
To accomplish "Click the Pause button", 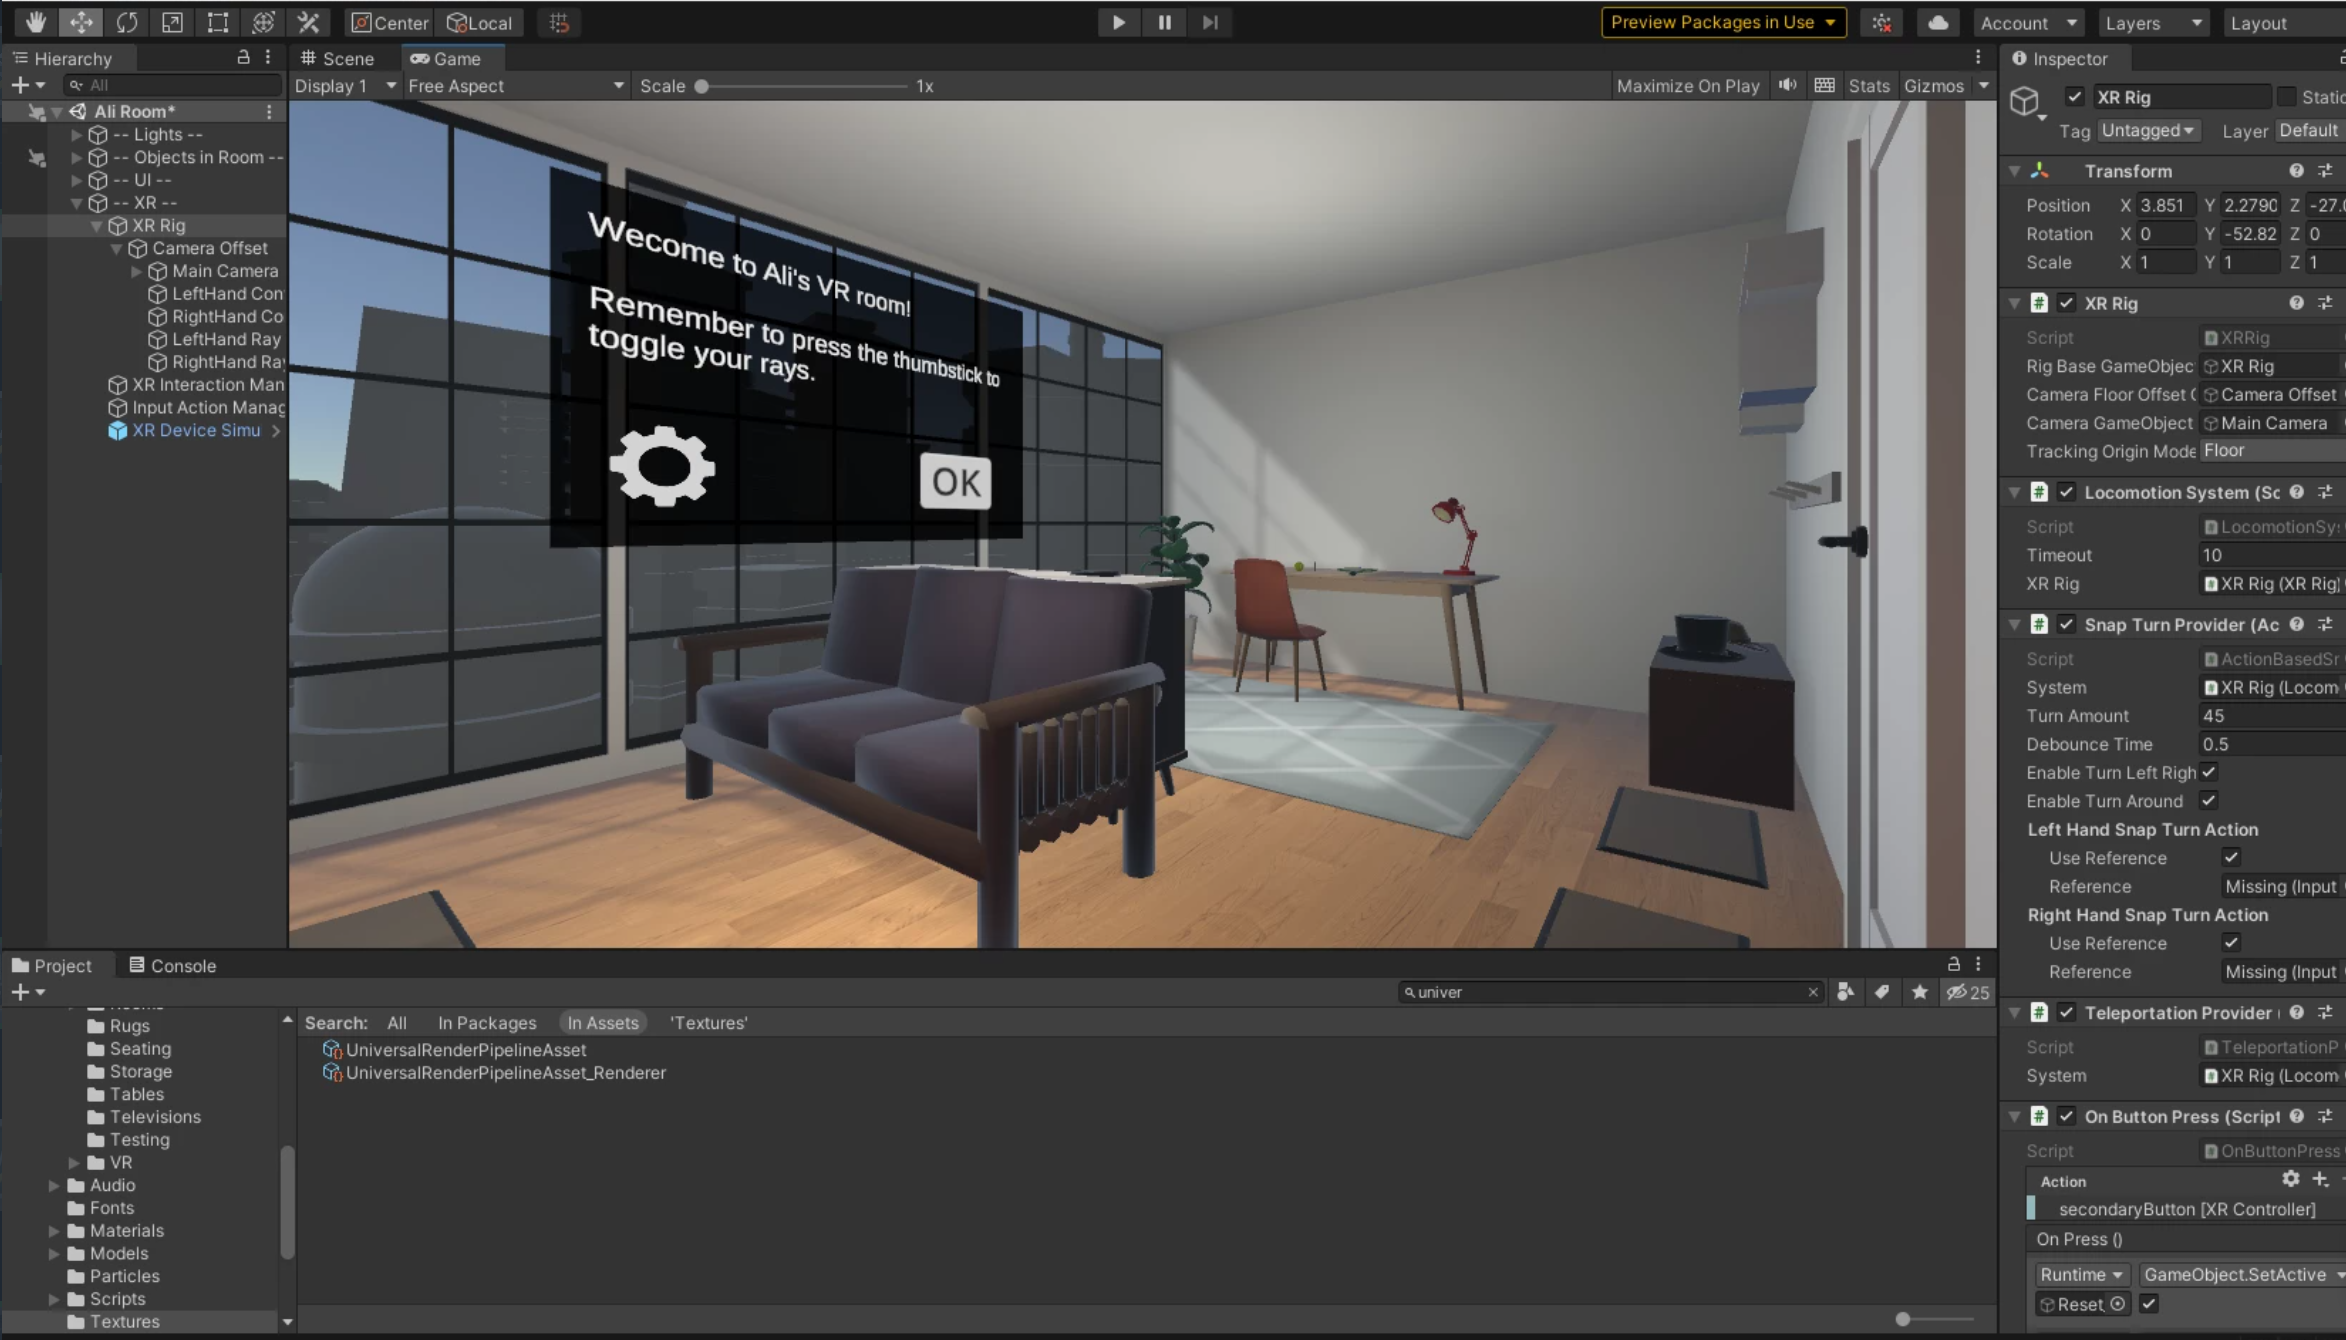I will coord(1164,22).
